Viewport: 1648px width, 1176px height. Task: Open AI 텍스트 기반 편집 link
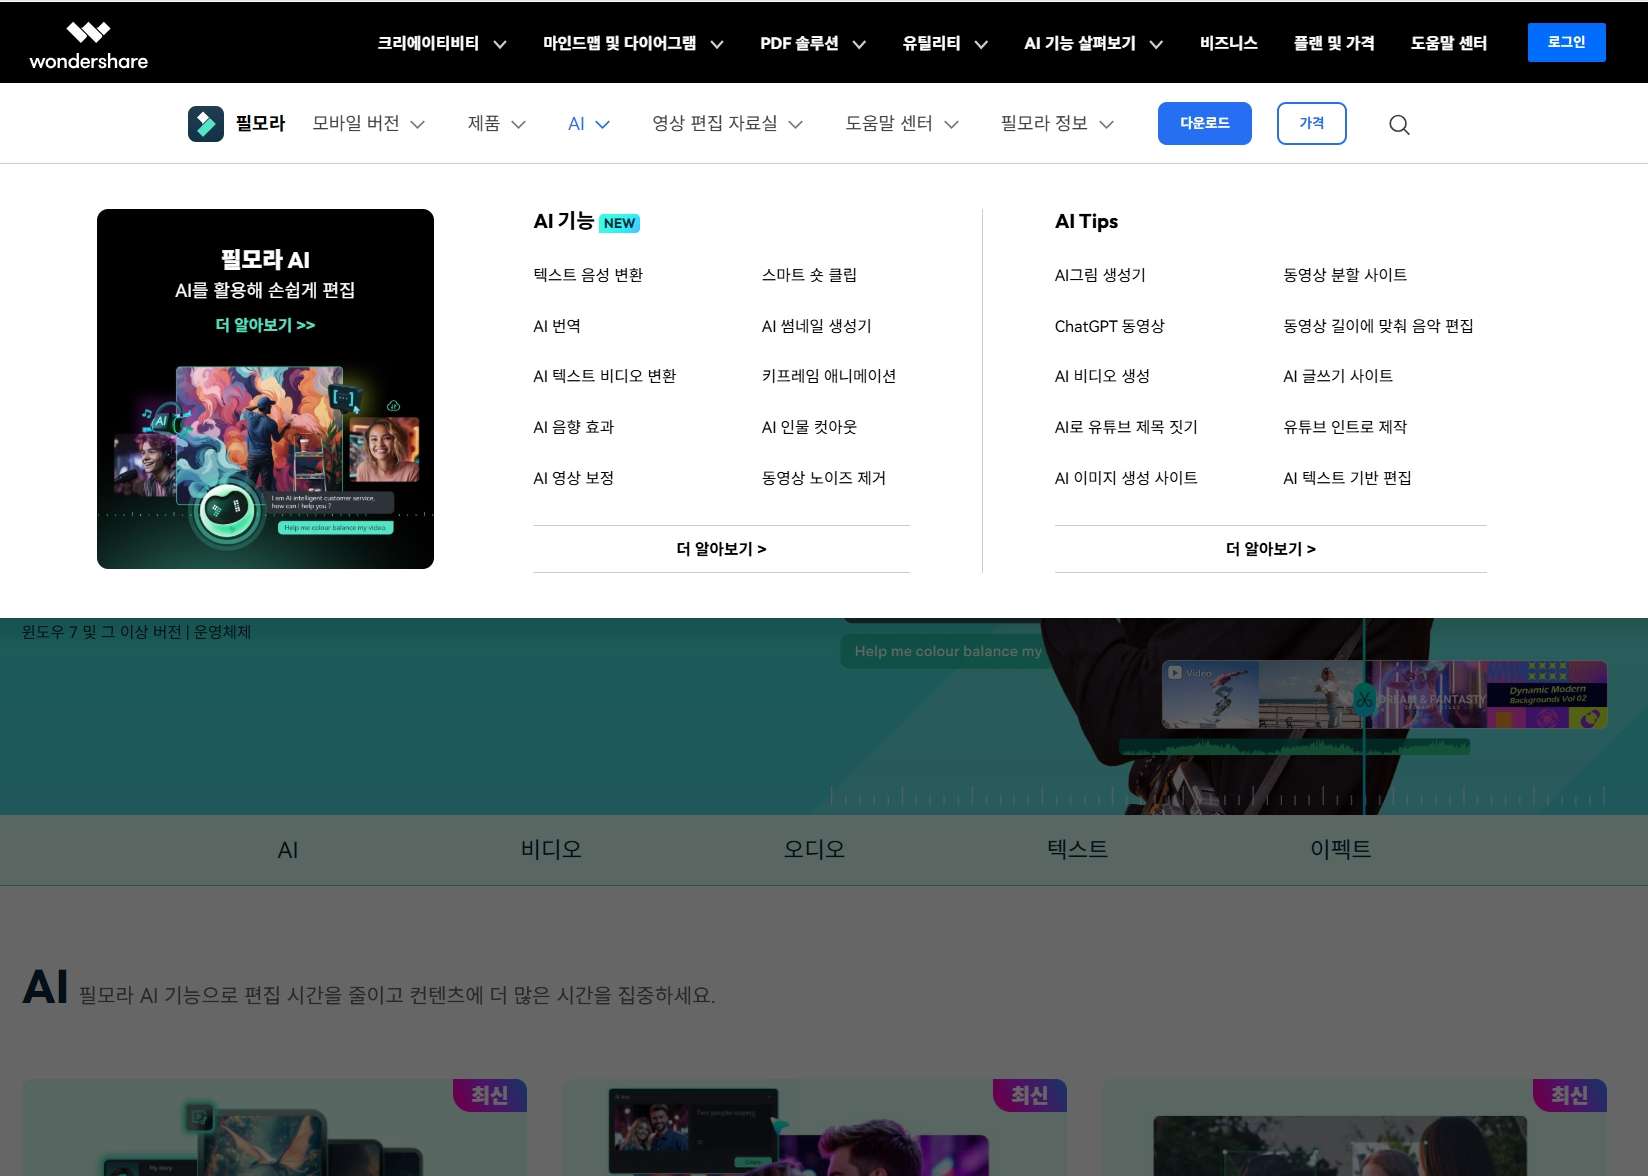(1347, 478)
